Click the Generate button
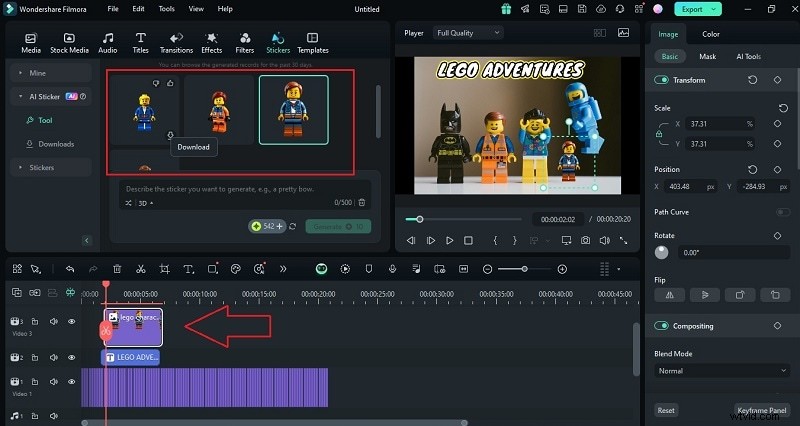This screenshot has height=426, width=800. pyautogui.click(x=338, y=227)
